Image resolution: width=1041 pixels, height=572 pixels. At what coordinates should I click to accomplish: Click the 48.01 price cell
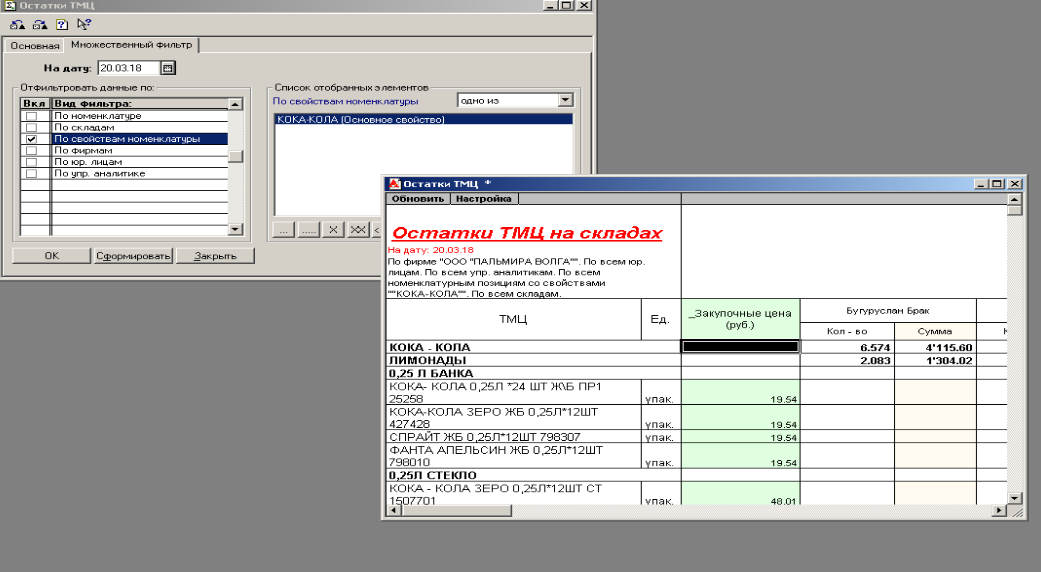[740, 493]
